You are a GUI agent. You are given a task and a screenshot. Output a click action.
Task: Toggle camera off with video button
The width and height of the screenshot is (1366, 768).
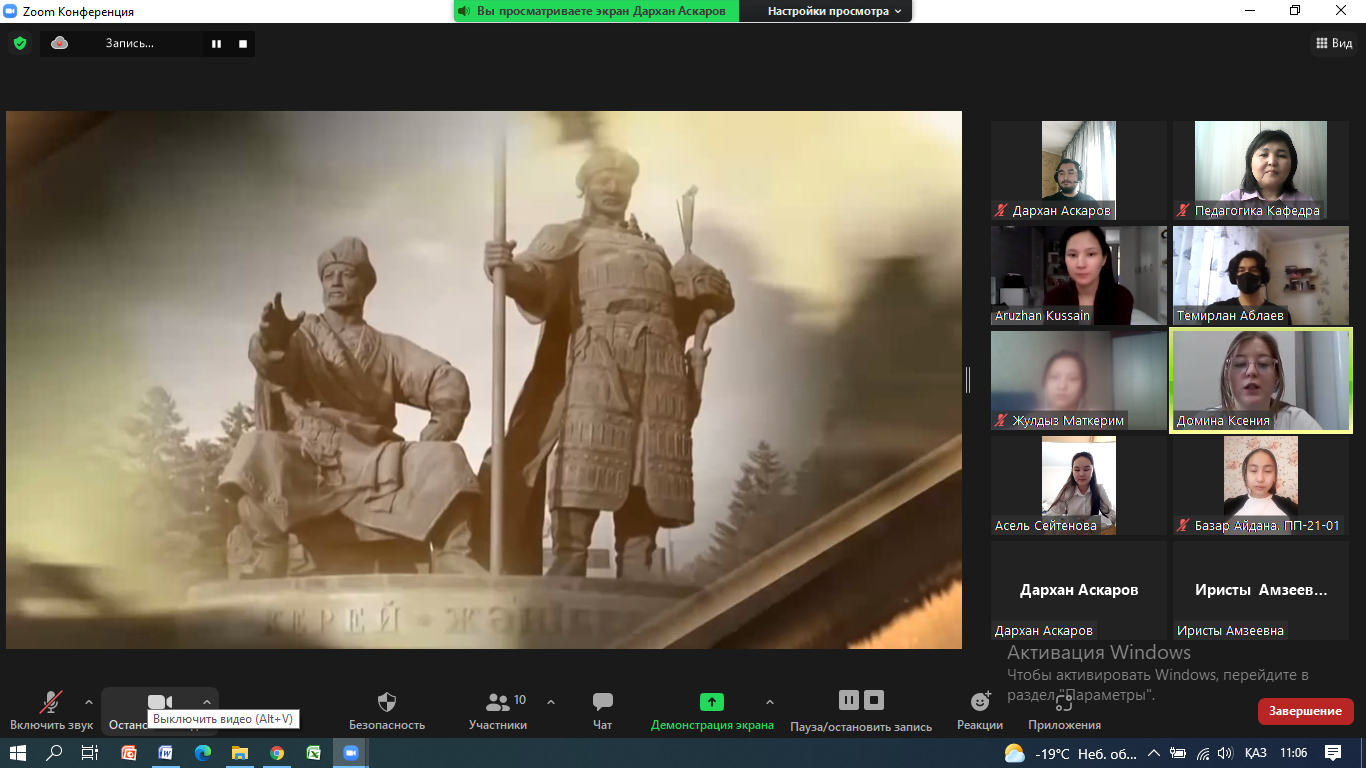[160, 703]
